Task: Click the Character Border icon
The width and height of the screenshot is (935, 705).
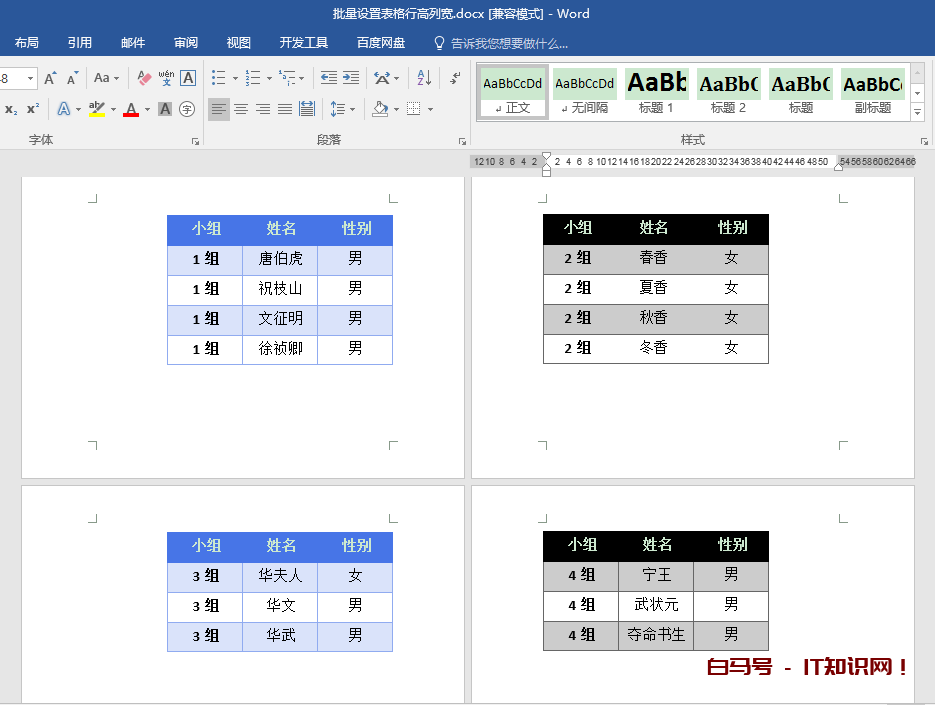Action: pyautogui.click(x=187, y=78)
